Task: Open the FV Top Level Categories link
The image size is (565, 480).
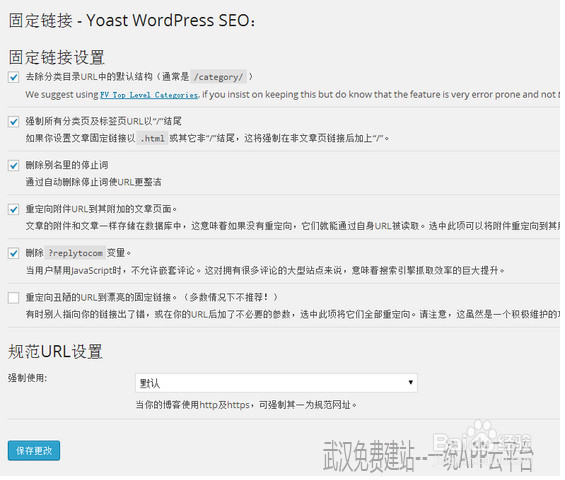Action: (x=149, y=95)
